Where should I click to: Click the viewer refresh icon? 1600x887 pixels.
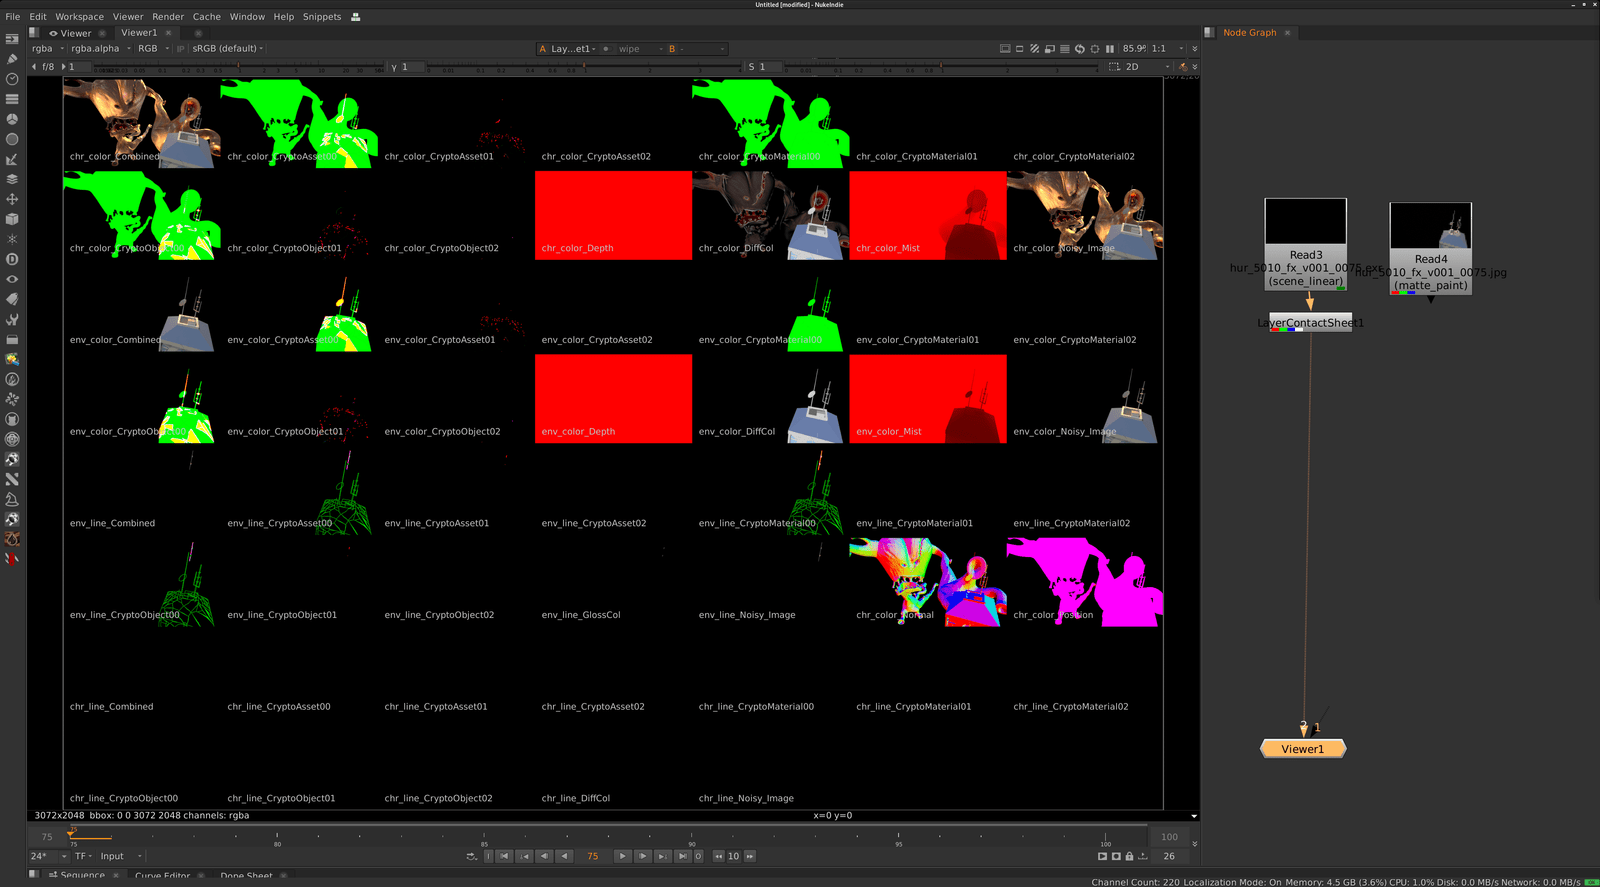[1079, 48]
